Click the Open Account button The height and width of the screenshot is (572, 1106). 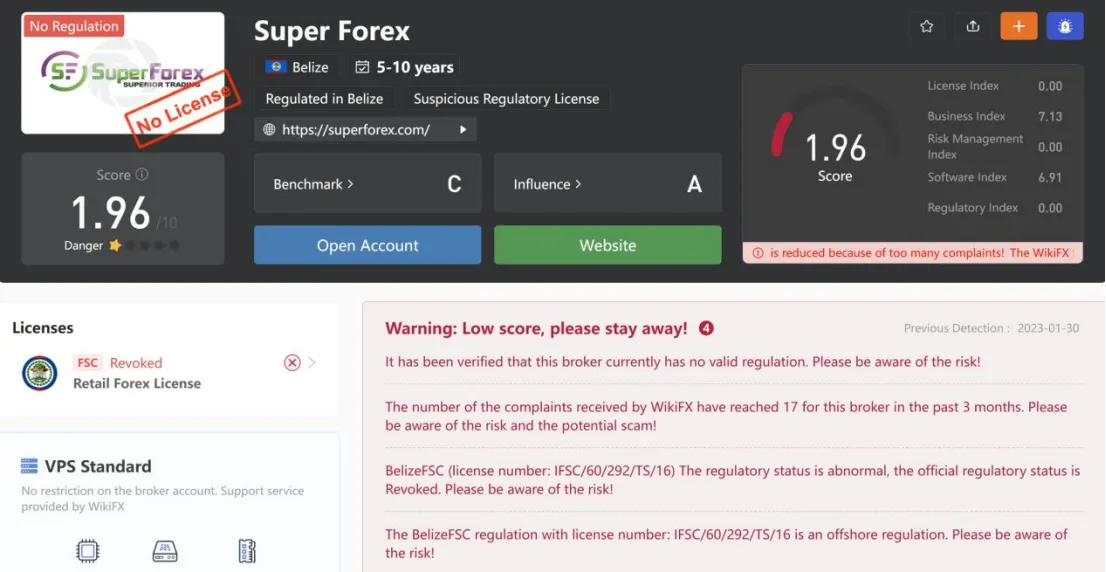coord(367,245)
